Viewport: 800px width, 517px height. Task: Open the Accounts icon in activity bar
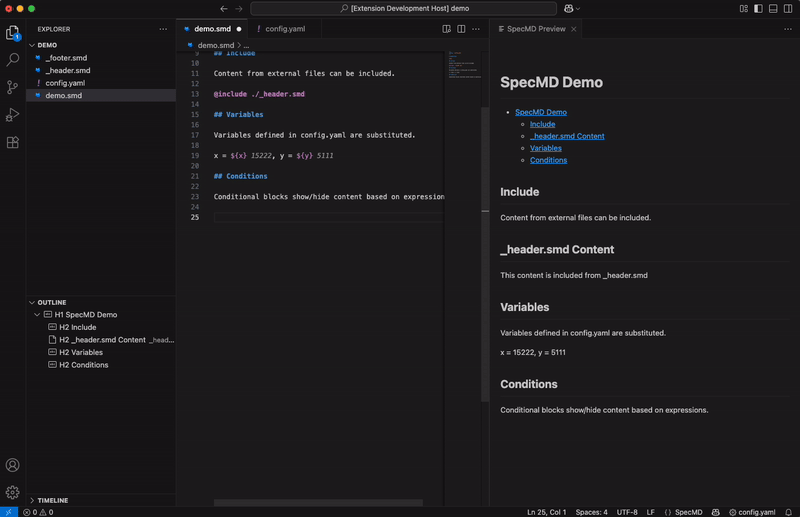click(13, 465)
